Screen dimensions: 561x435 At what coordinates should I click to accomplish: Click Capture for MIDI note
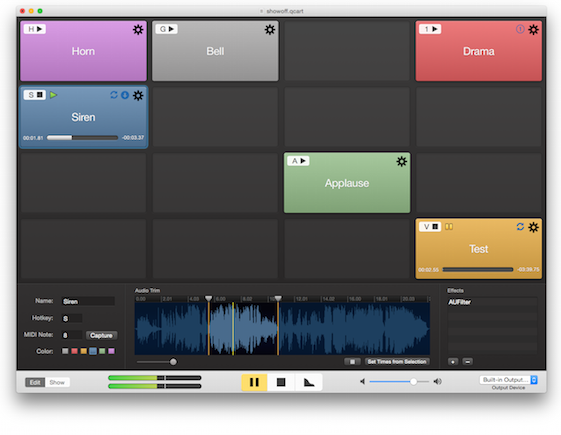coord(101,335)
